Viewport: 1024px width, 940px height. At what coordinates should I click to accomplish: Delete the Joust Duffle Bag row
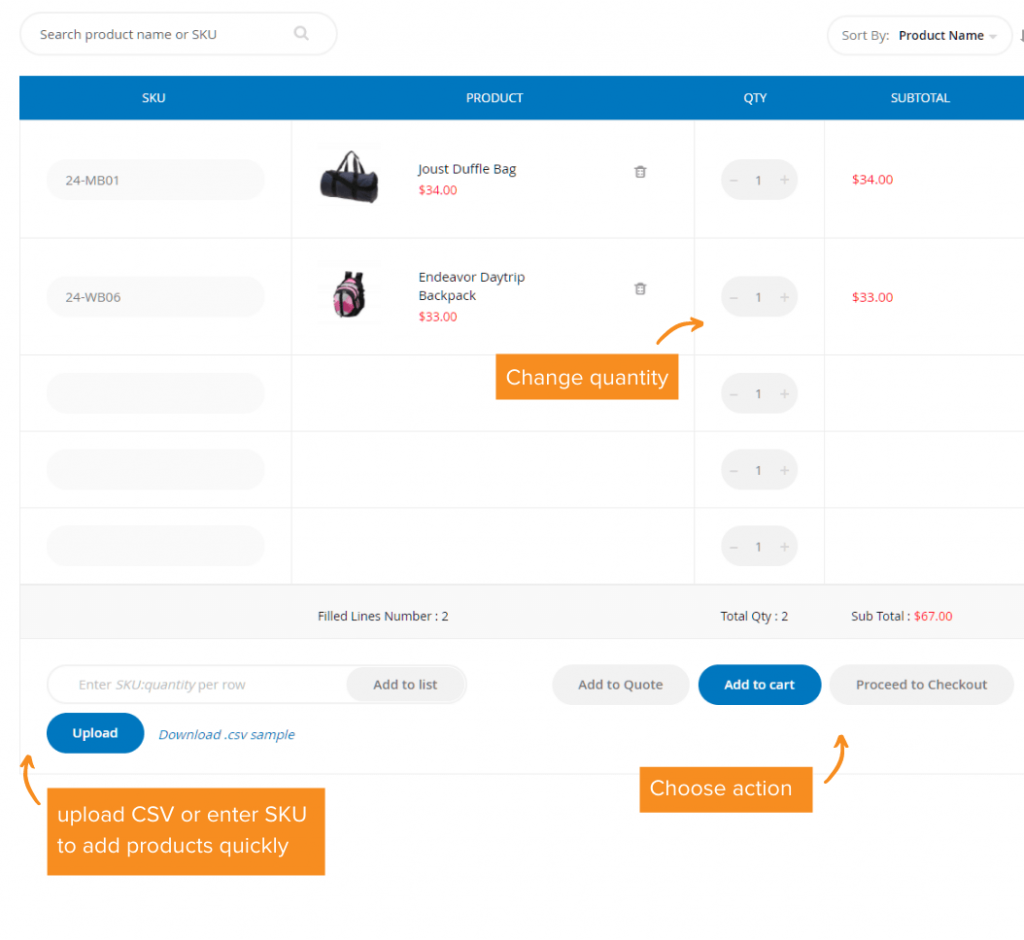tap(640, 172)
